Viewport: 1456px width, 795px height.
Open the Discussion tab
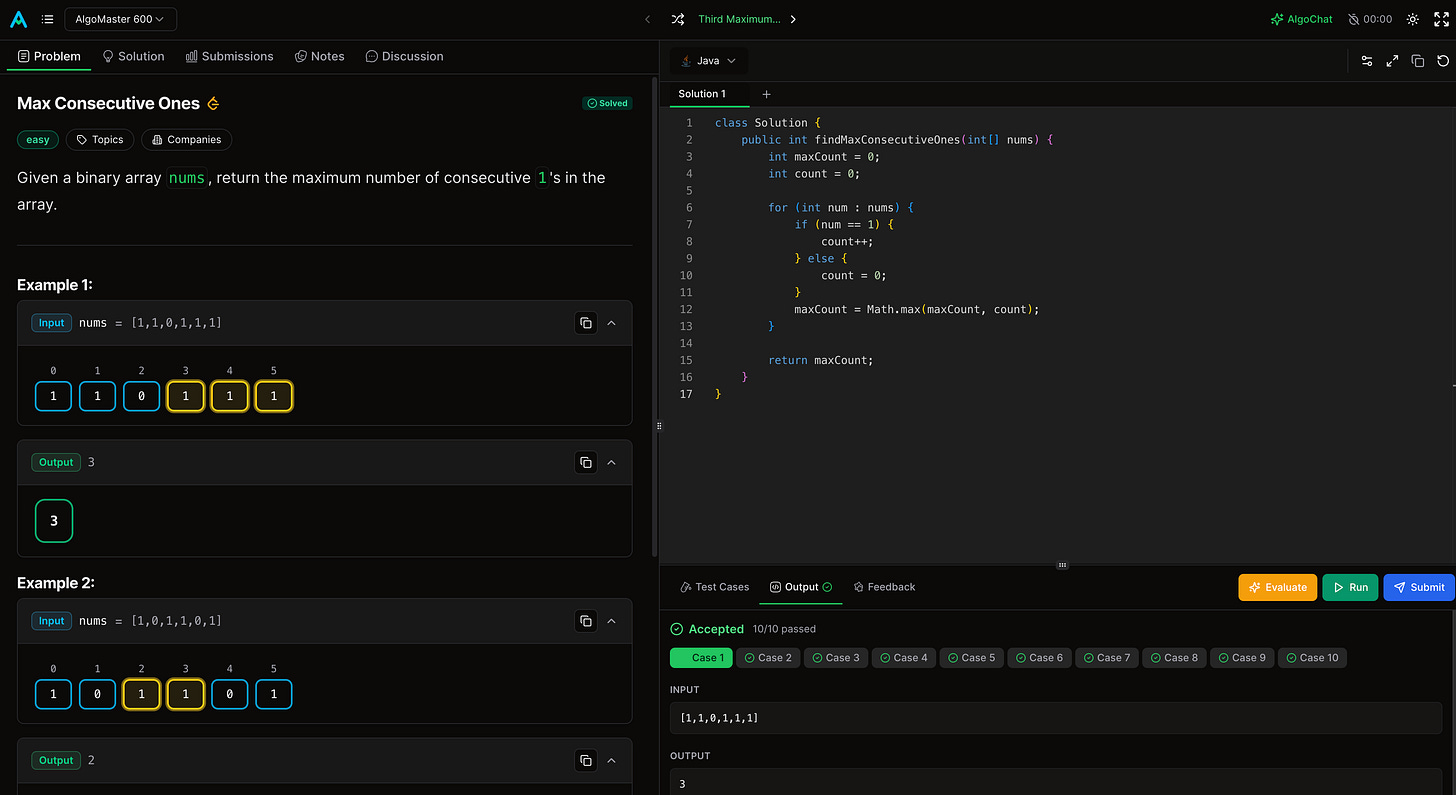click(x=404, y=56)
